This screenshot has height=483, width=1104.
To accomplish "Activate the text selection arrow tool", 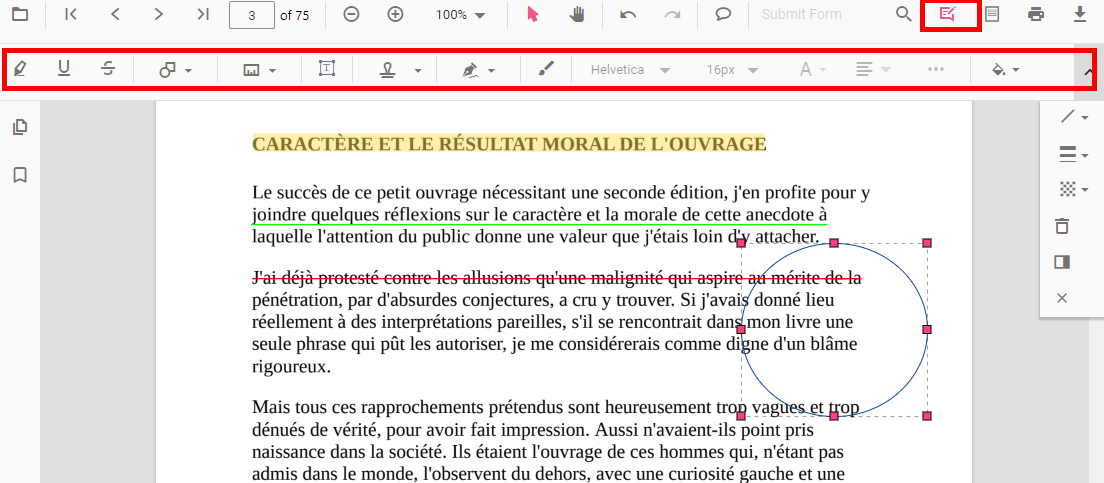I will (x=533, y=14).
